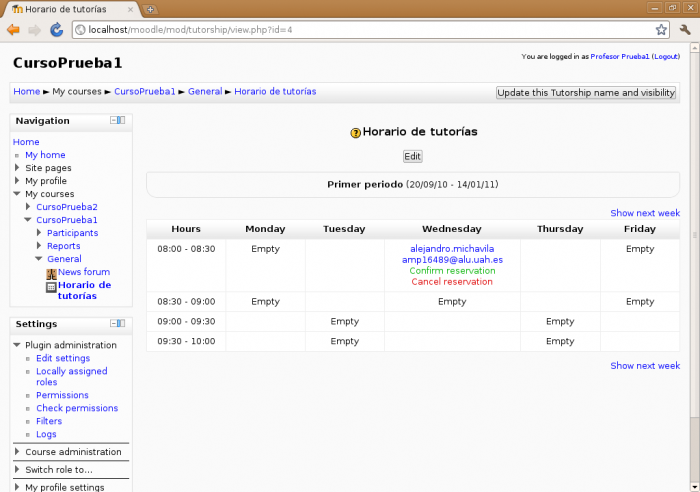Click the 09:00 - 09:30 hours cell
700x492 pixels.
point(186,321)
